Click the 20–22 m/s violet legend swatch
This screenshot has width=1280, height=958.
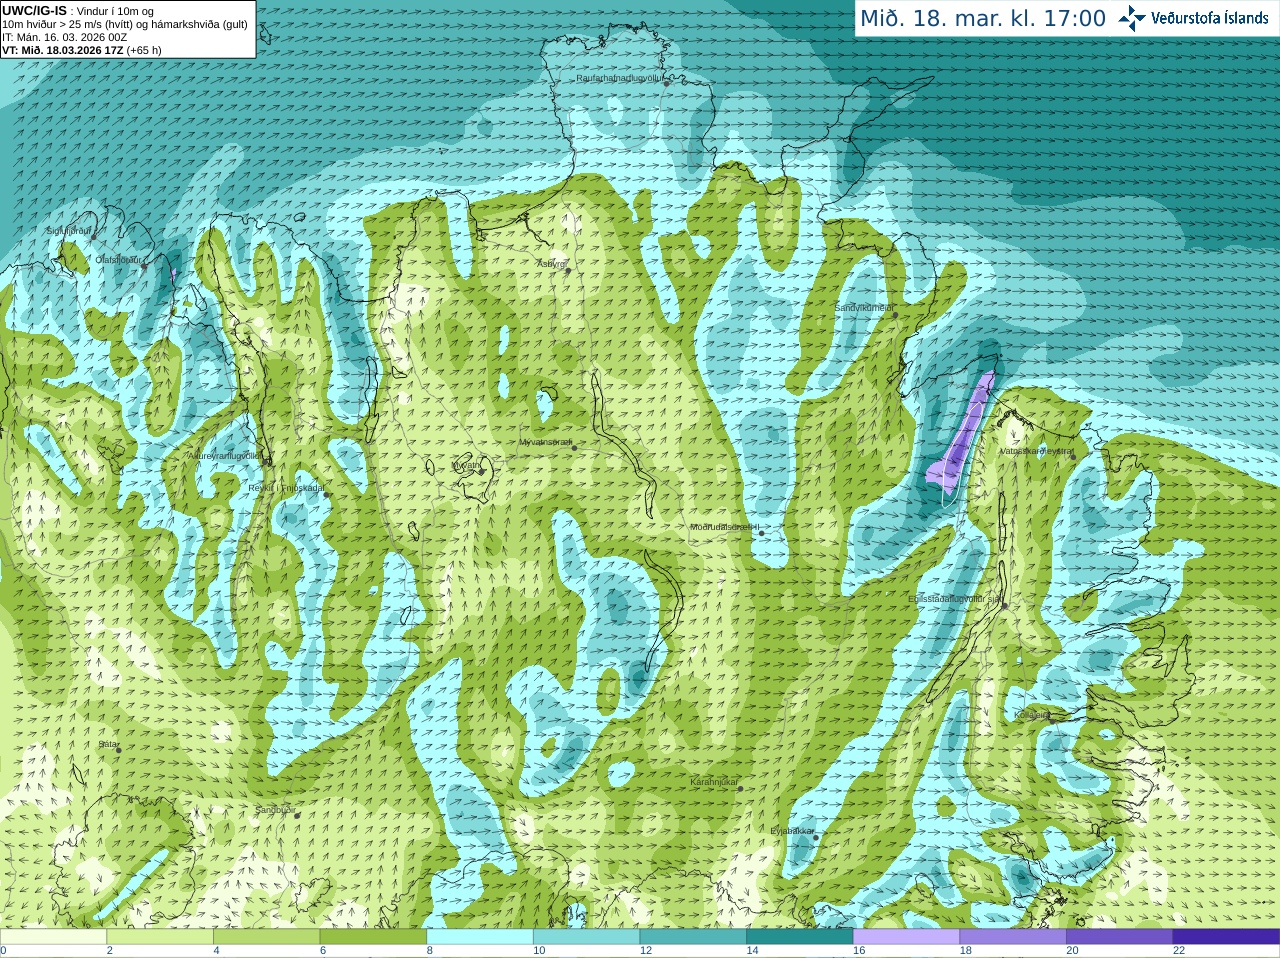pos(1120,937)
